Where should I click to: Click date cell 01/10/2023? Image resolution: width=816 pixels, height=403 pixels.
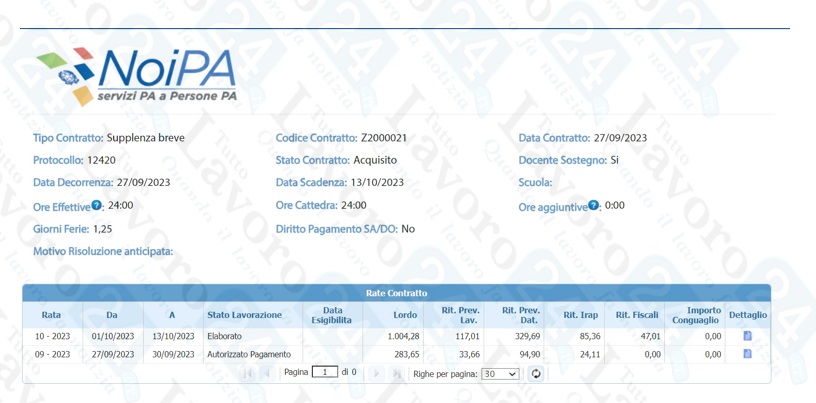112,336
